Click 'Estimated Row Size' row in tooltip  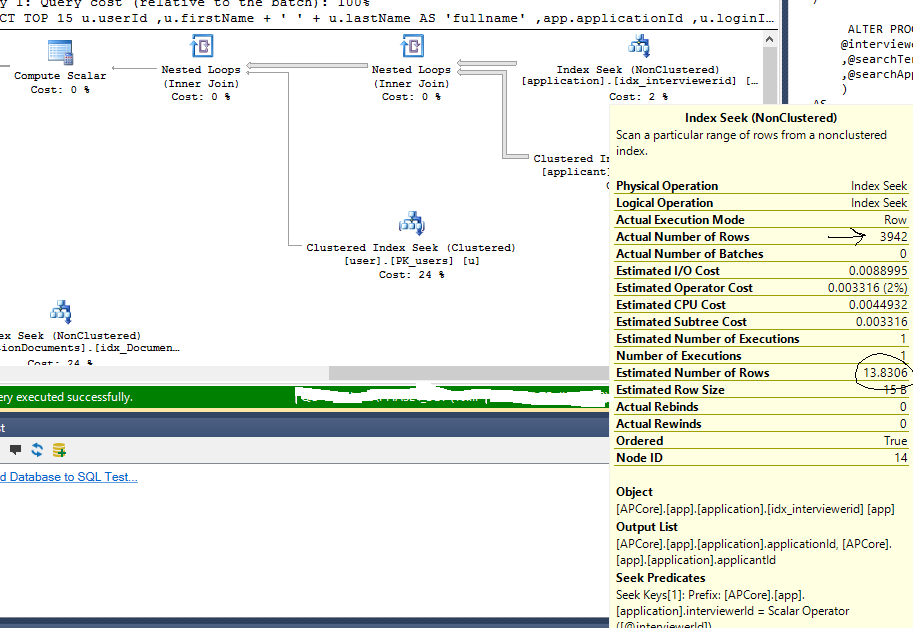762,389
